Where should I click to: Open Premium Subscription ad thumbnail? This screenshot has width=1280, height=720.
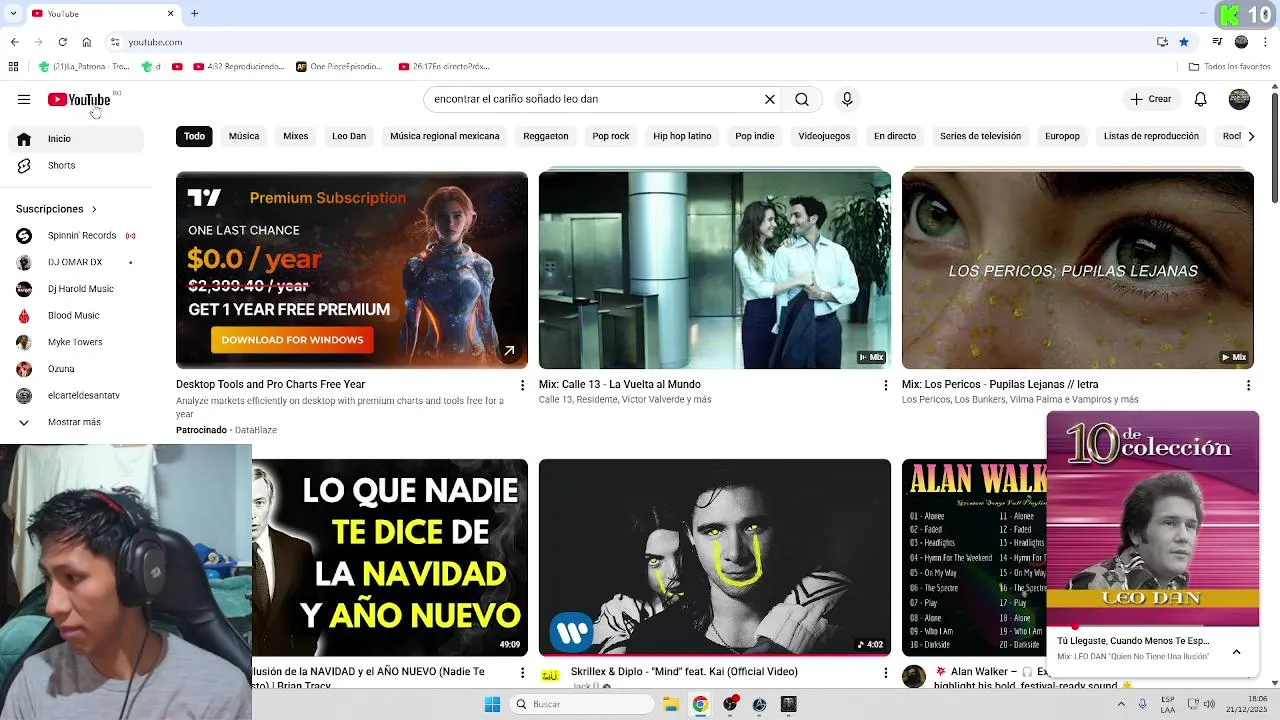[352, 270]
